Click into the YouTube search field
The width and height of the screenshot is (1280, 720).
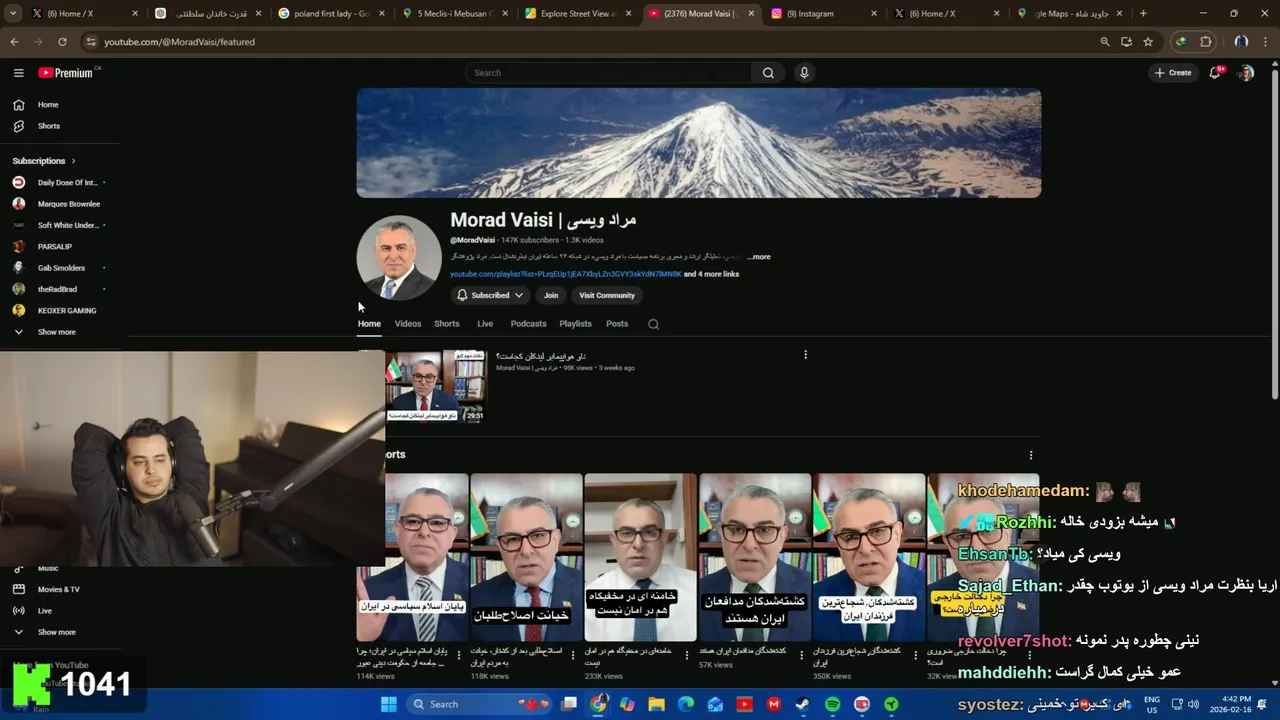tap(608, 73)
